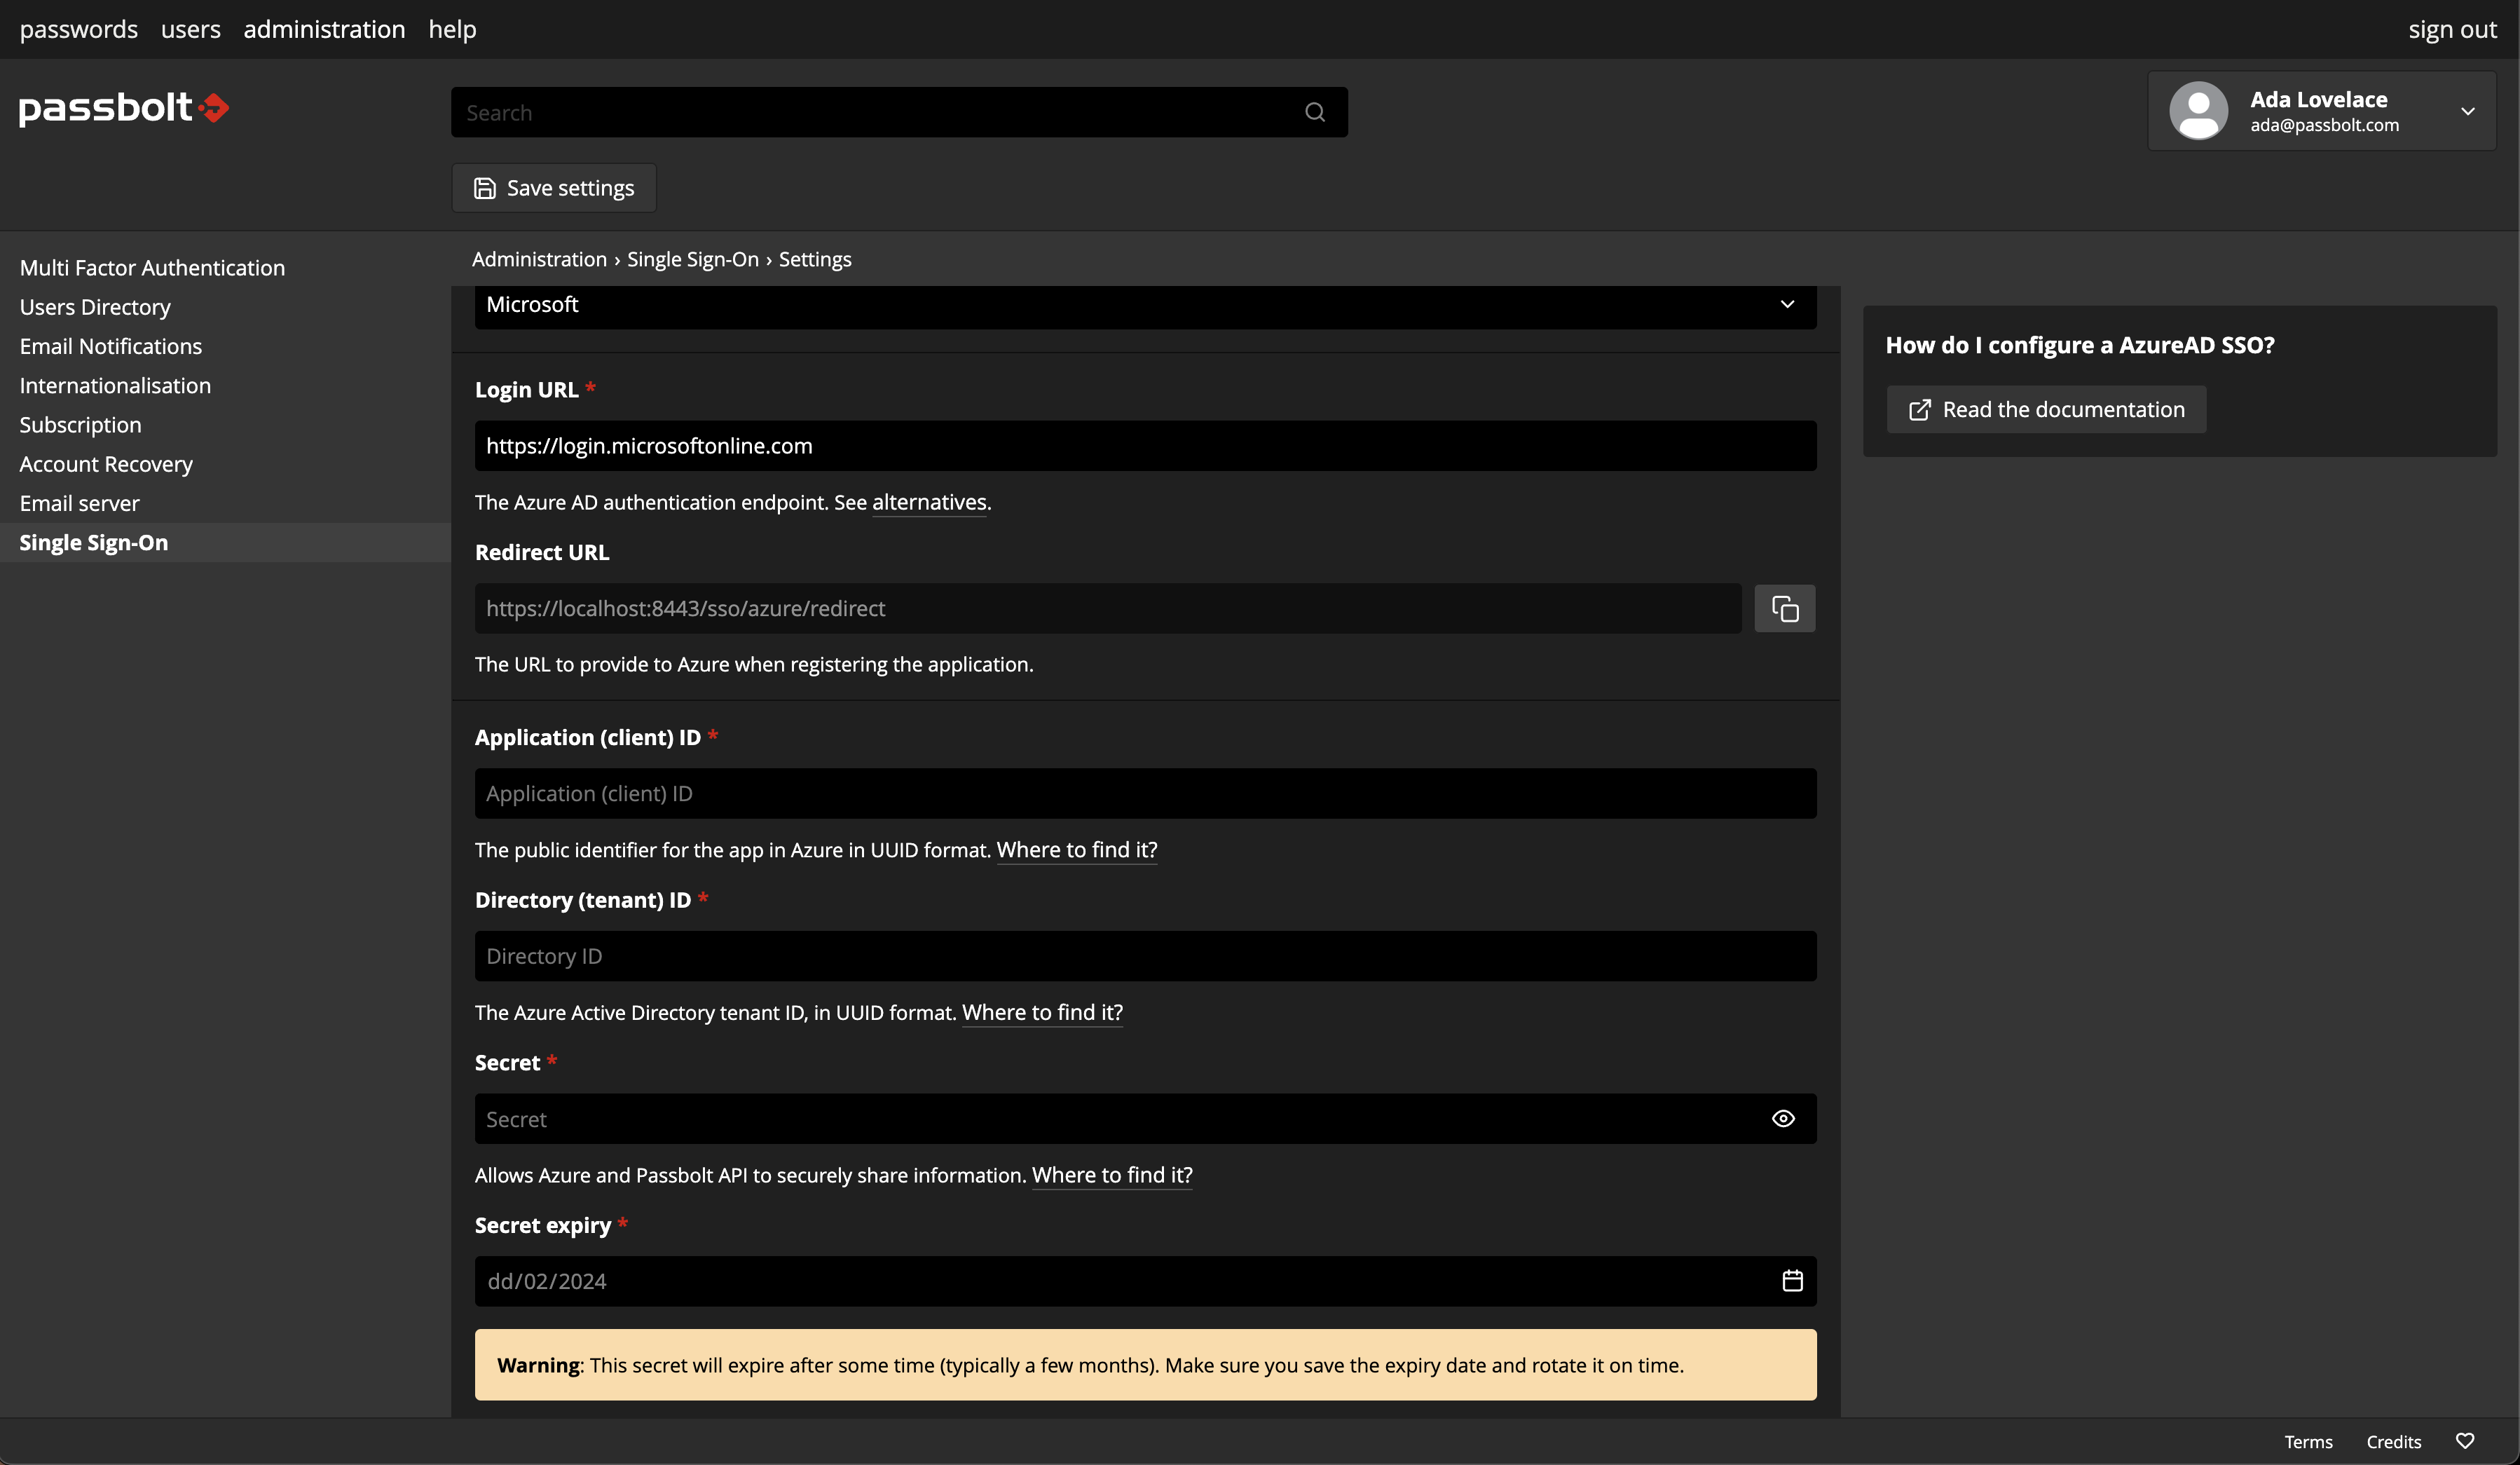
Task: Open the users menu
Action: pyautogui.click(x=190, y=29)
